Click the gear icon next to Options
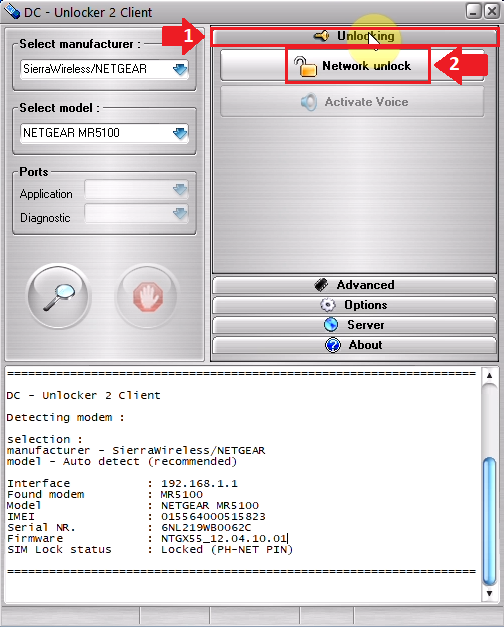The width and height of the screenshot is (504, 627). click(328, 305)
